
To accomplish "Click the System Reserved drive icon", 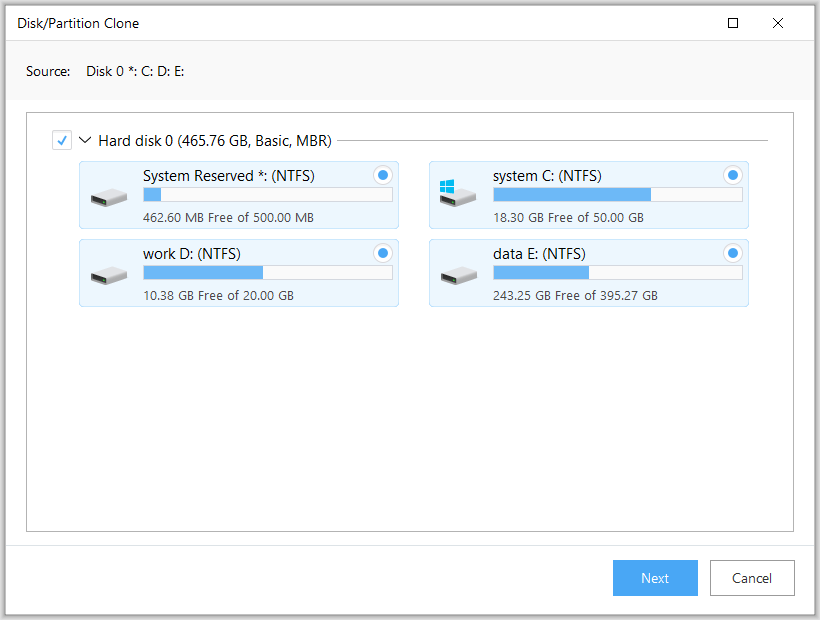I will point(107,195).
